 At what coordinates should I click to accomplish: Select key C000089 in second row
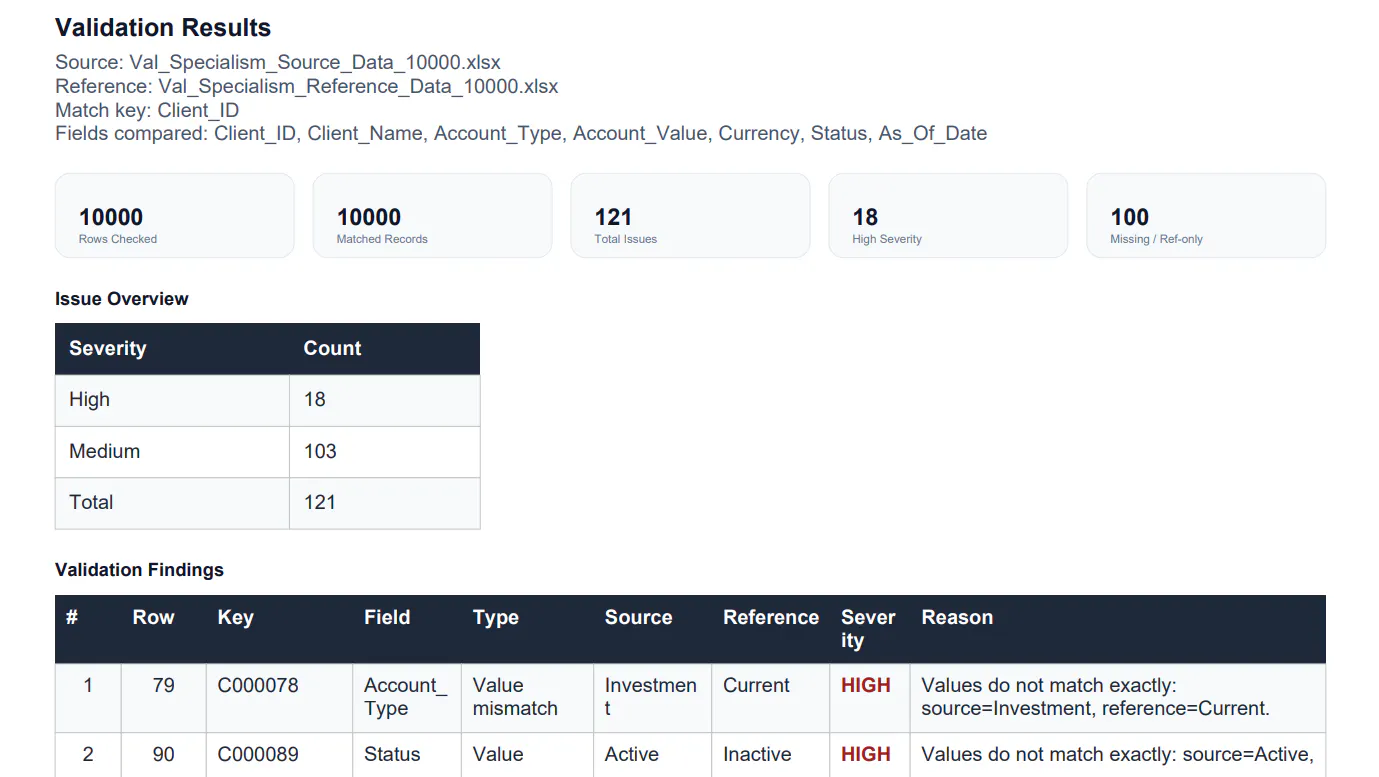pyautogui.click(x=258, y=755)
